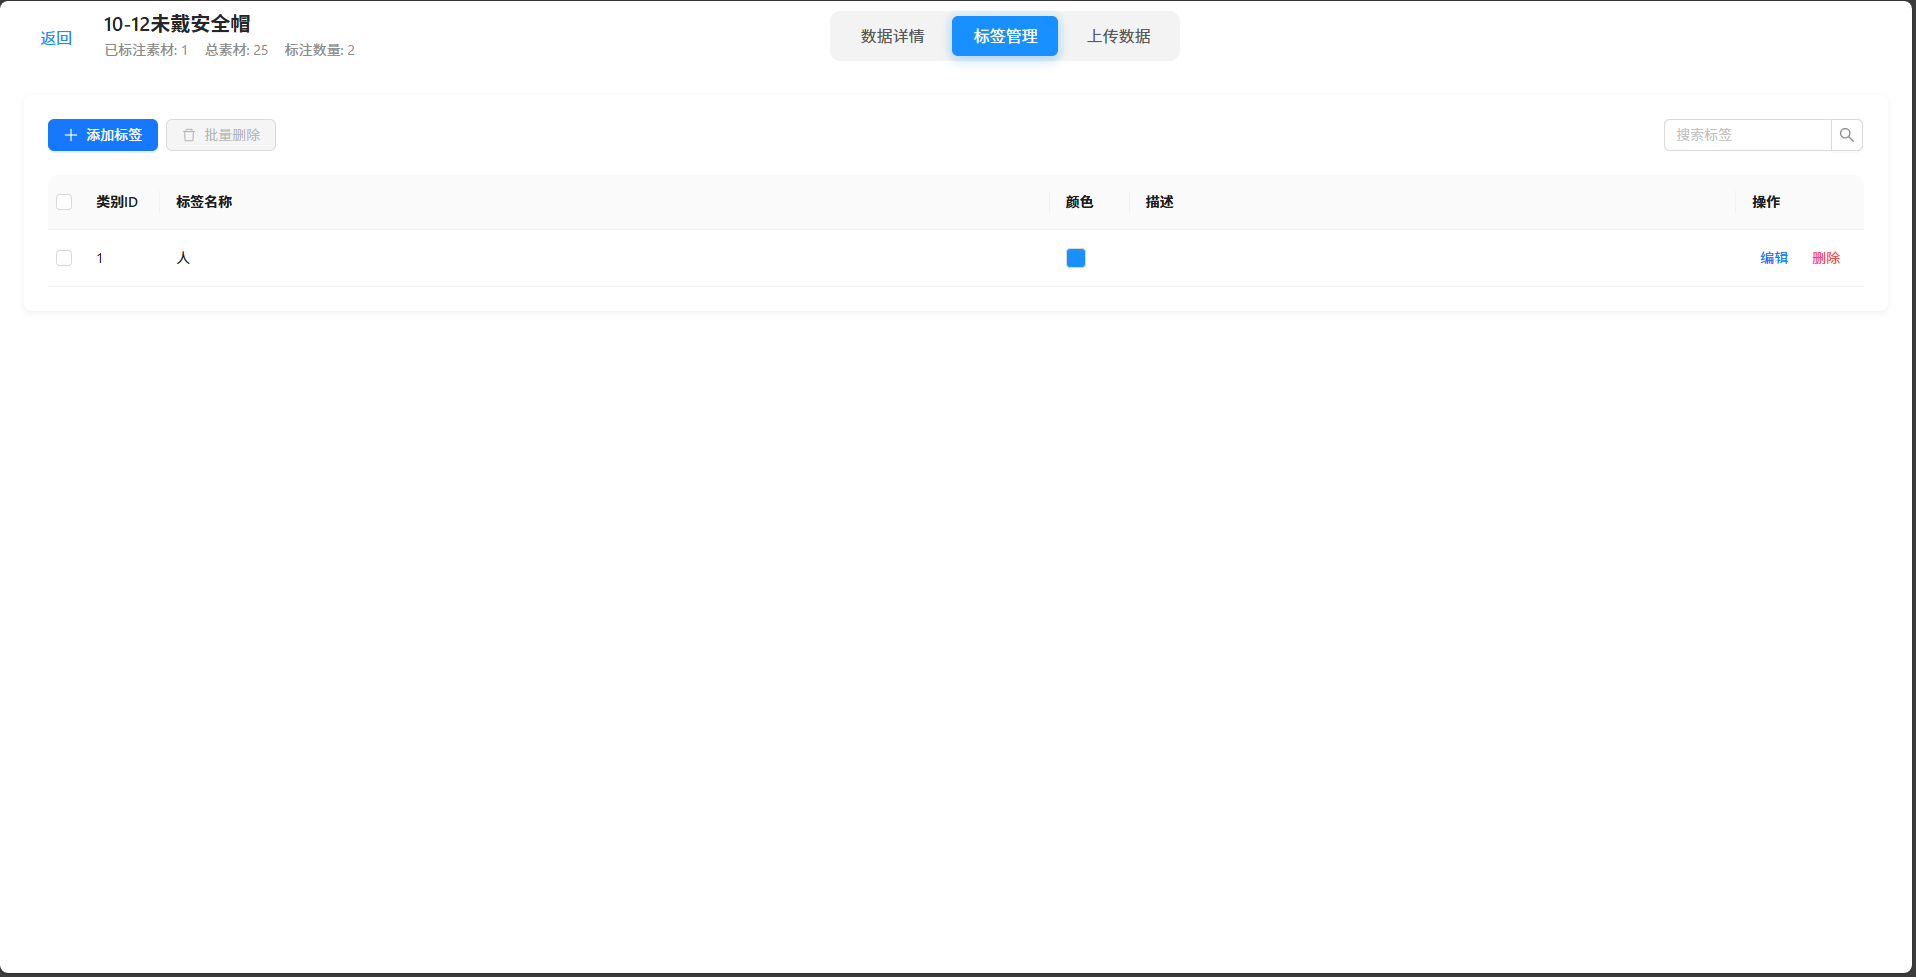Click 删除 for label 人

1826,258
